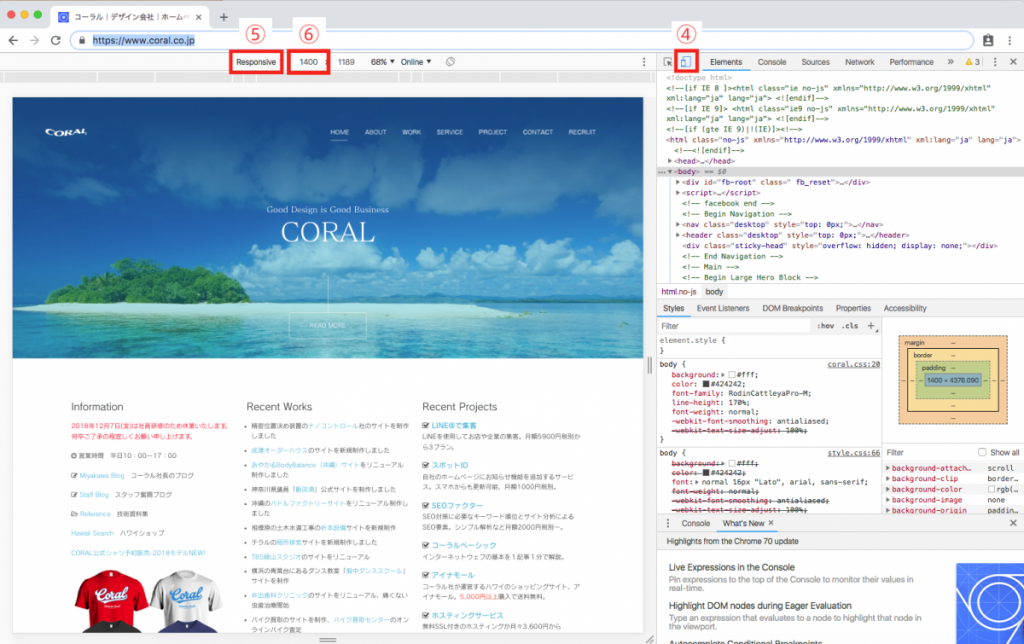Click the rotate viewport icon

pyautogui.click(x=450, y=62)
